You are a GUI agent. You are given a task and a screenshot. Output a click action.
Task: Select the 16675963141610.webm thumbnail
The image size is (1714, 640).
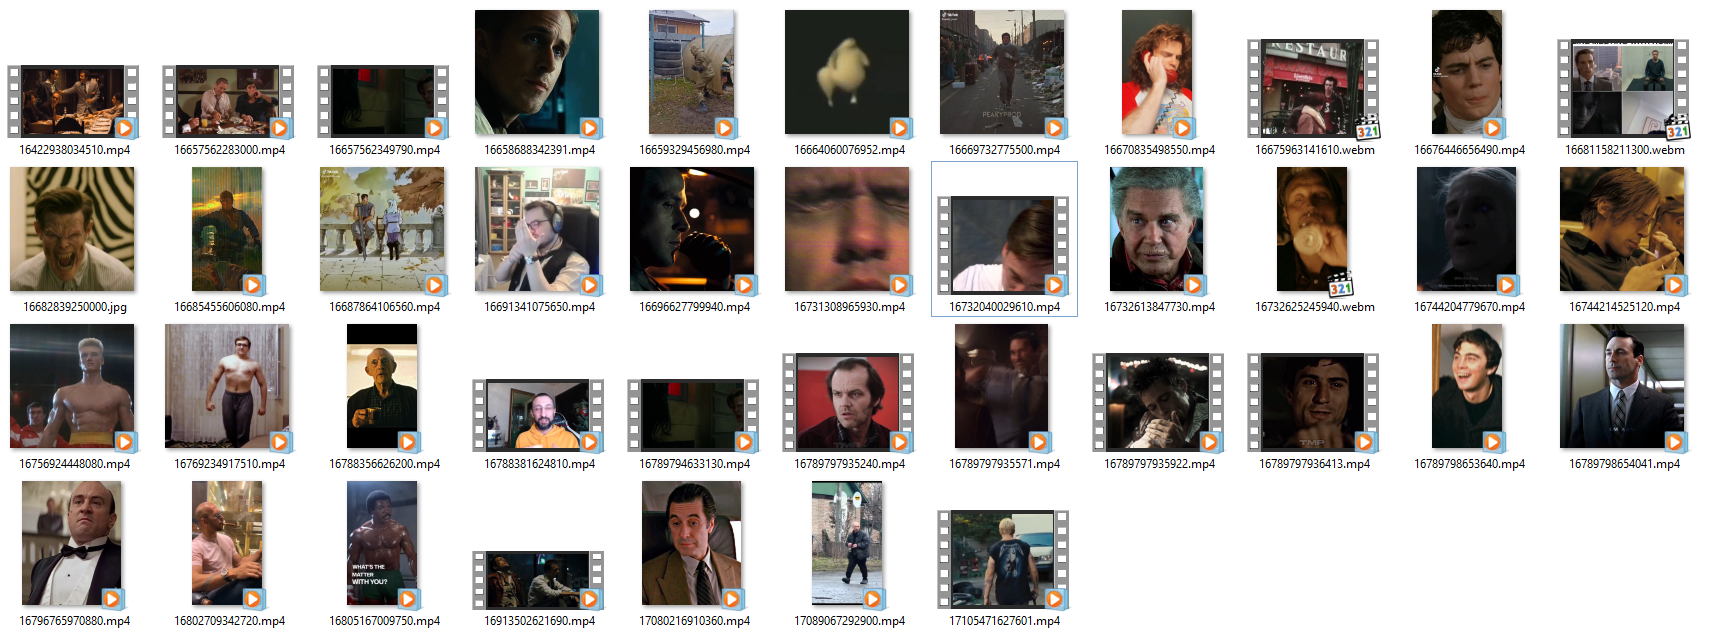pos(1313,89)
